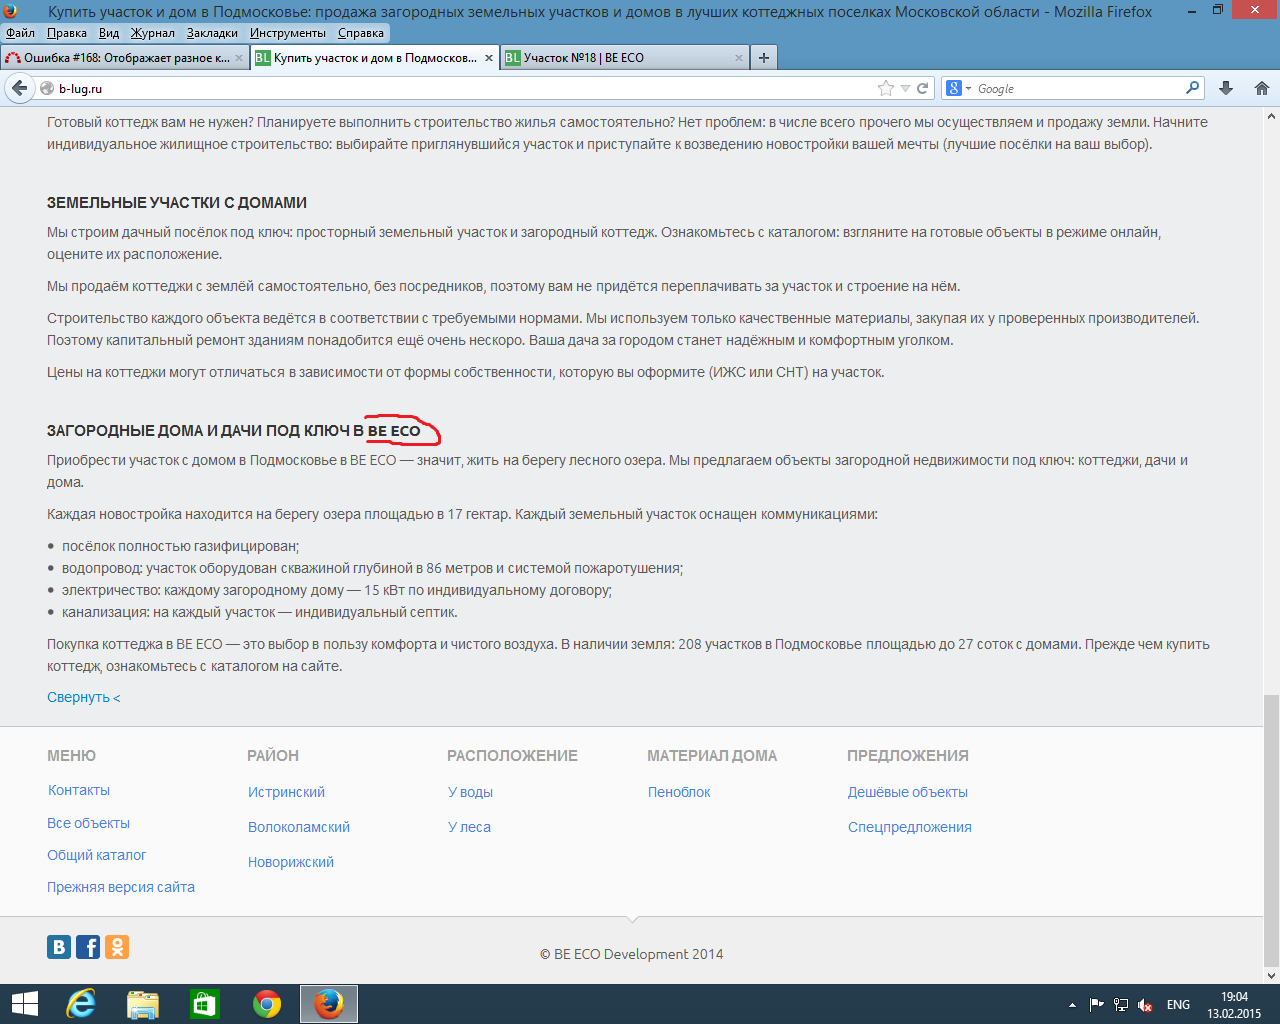Screen dimensions: 1280x1024
Task: Bookmark page with the star icon
Action: click(885, 88)
